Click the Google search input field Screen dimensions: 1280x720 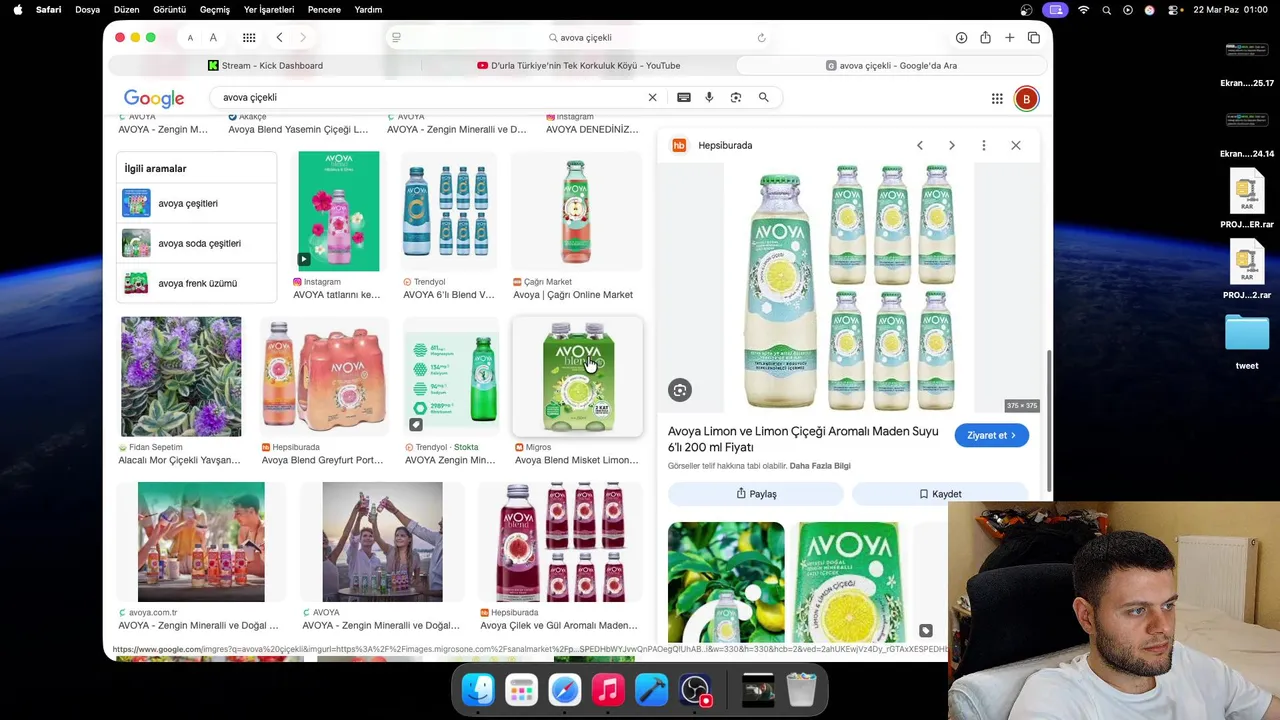430,97
